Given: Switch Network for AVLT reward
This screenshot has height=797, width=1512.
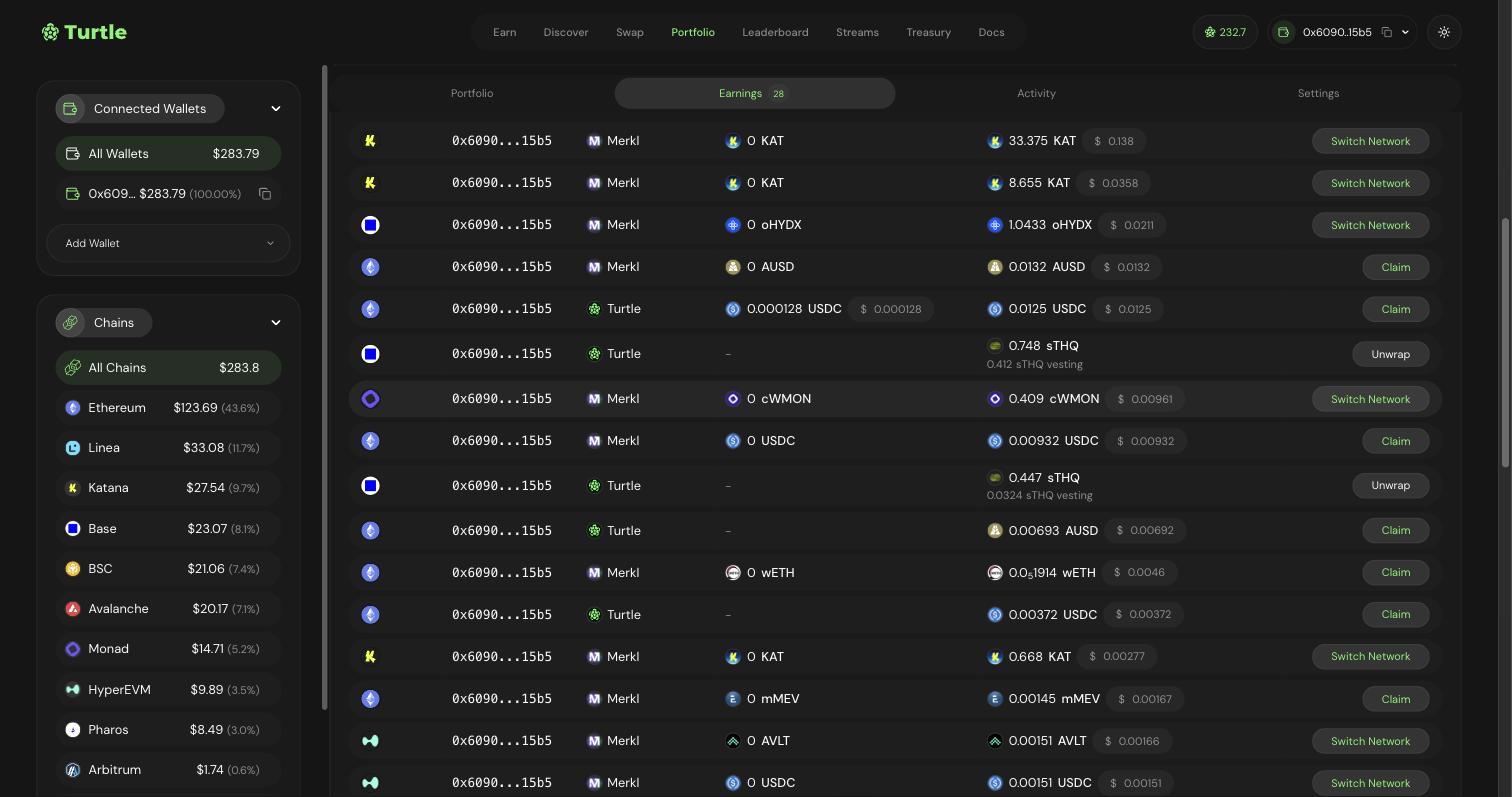Looking at the screenshot, I should (1370, 741).
